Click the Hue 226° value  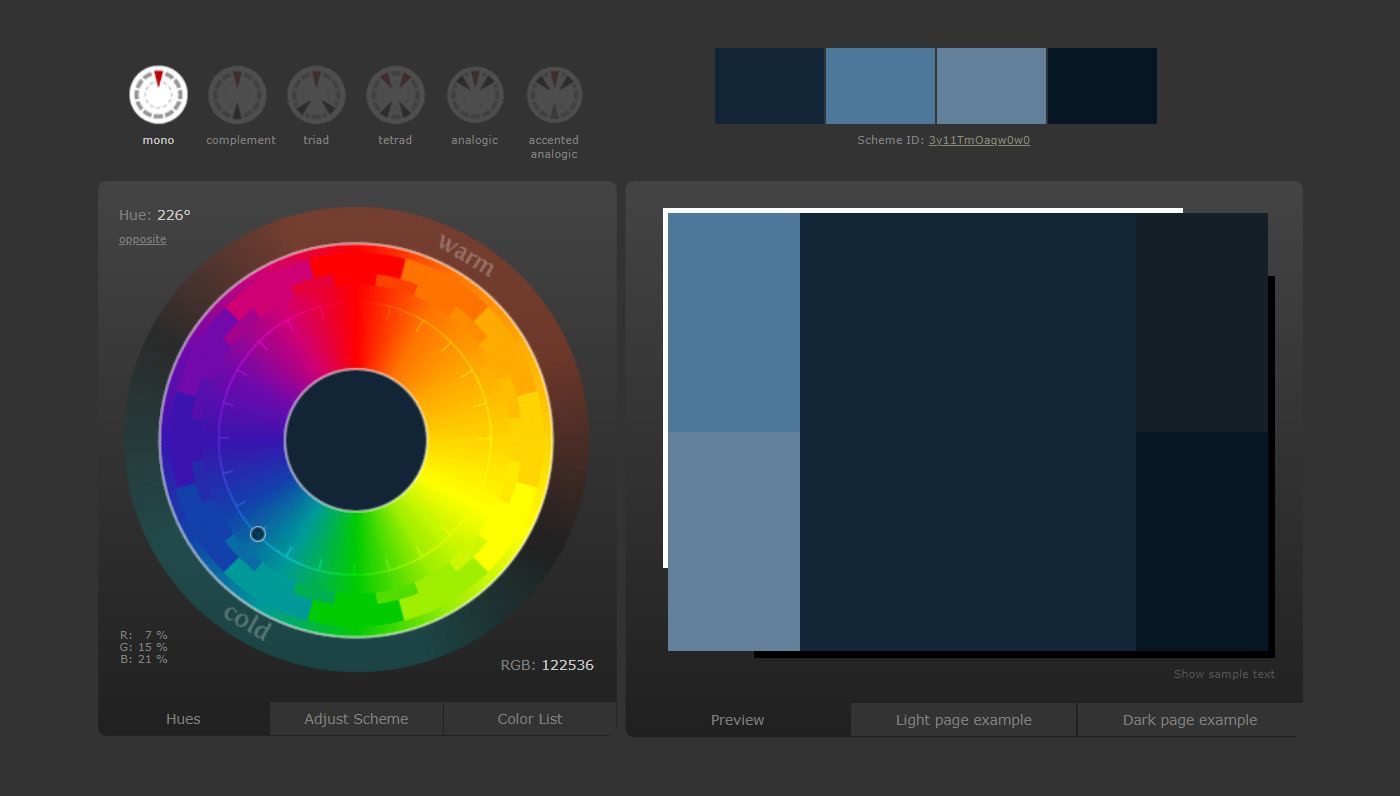coord(173,215)
